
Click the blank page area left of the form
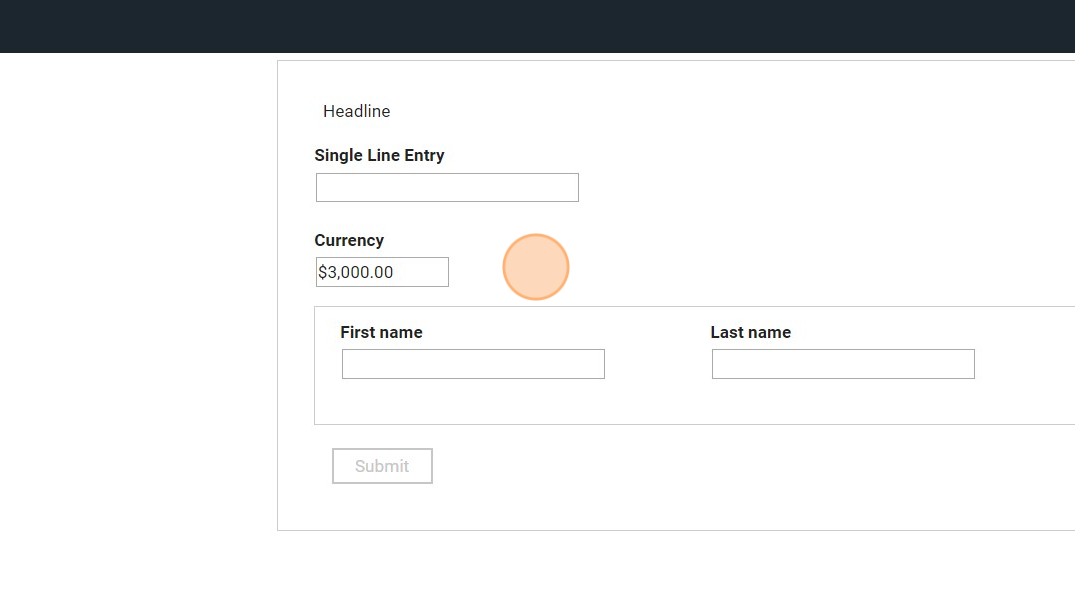click(x=138, y=300)
